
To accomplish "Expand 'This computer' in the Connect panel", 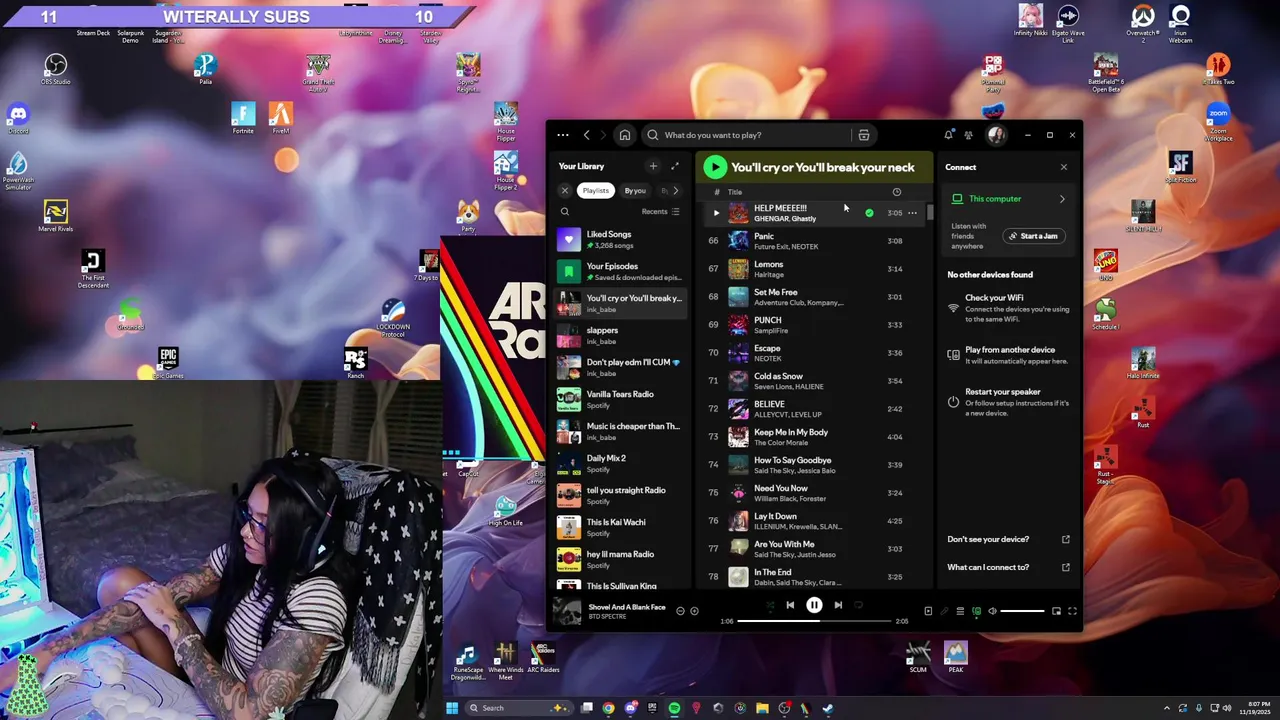I will pos(1009,199).
